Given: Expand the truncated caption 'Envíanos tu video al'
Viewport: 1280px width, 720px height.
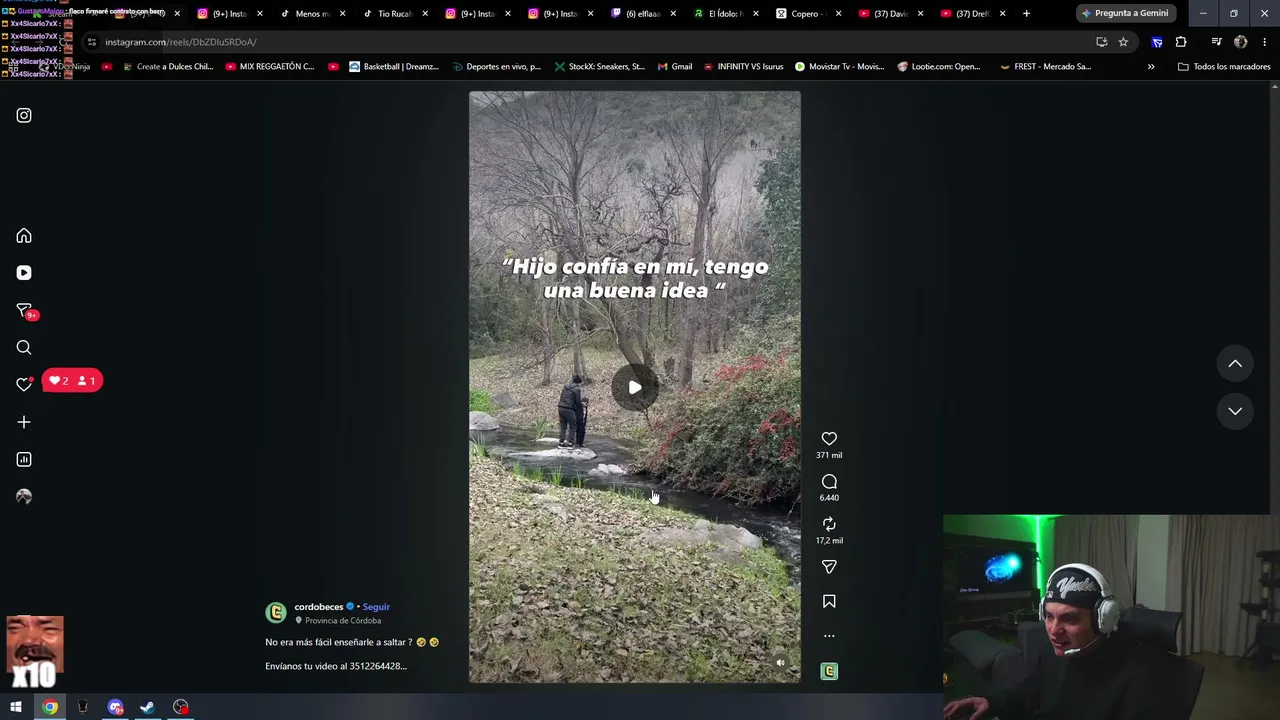Looking at the screenshot, I should tap(336, 666).
